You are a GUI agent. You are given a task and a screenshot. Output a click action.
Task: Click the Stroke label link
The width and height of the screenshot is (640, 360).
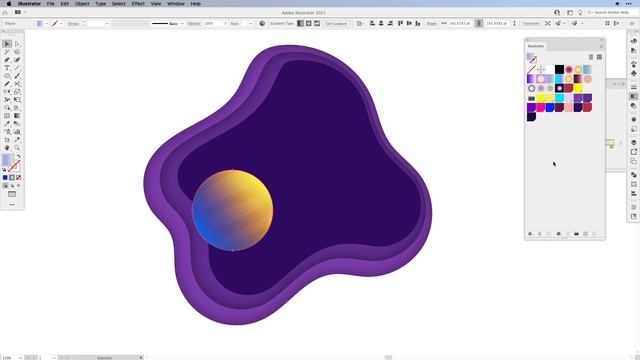click(x=73, y=24)
